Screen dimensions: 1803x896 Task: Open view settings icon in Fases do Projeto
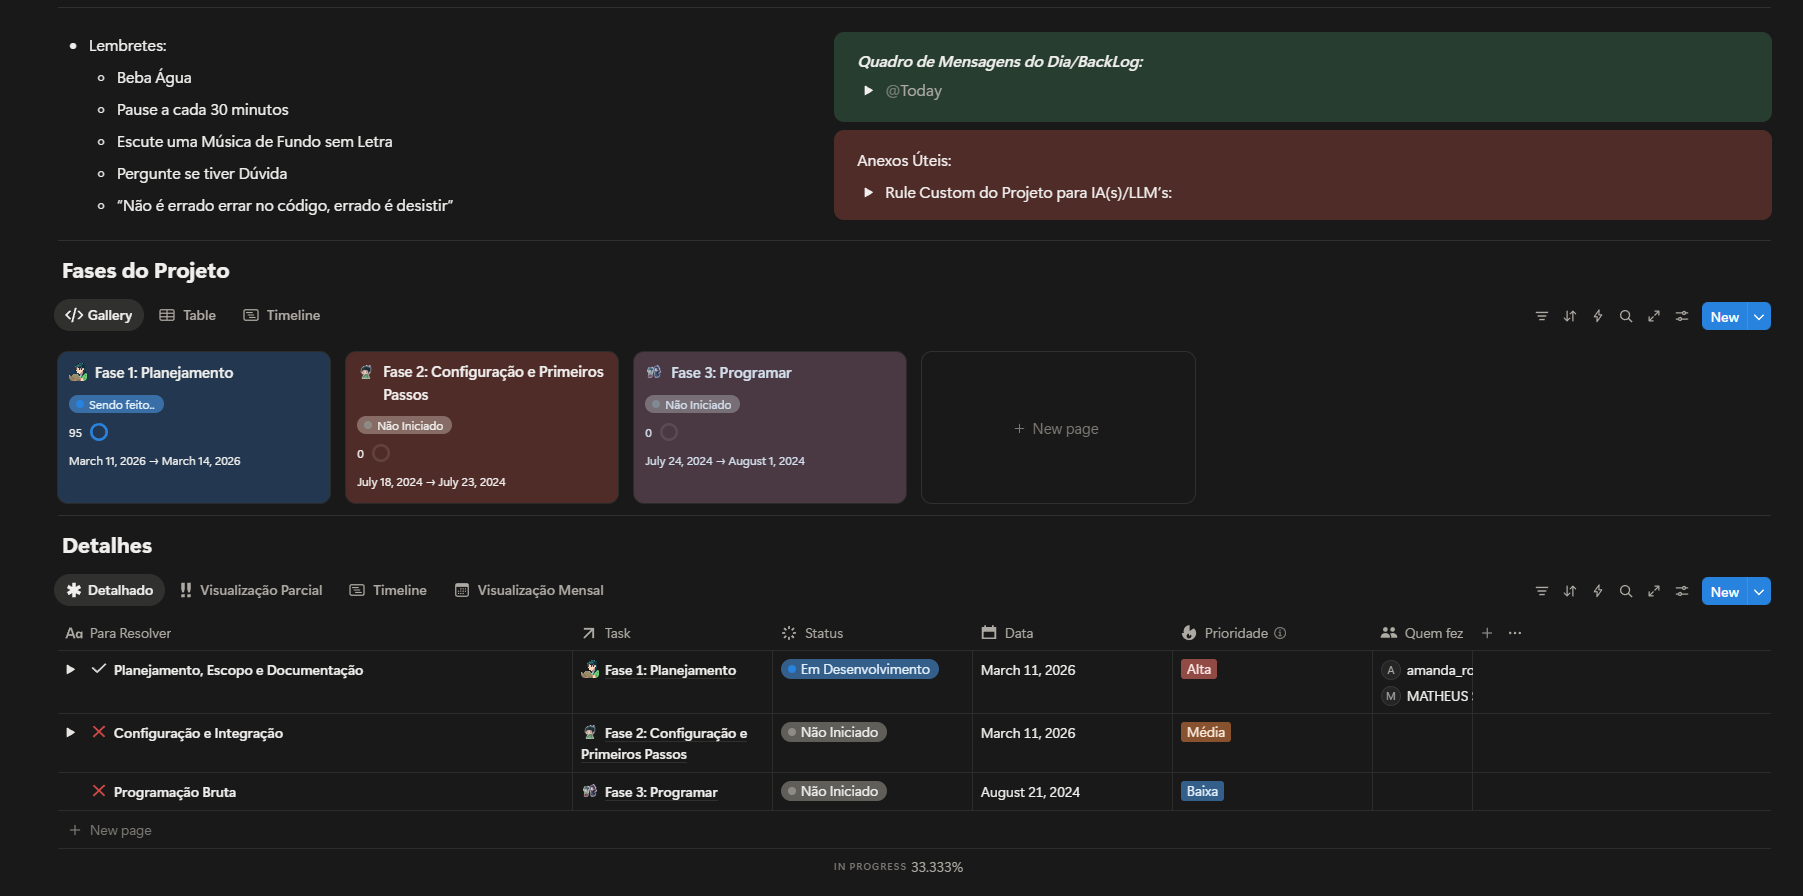[x=1682, y=316]
